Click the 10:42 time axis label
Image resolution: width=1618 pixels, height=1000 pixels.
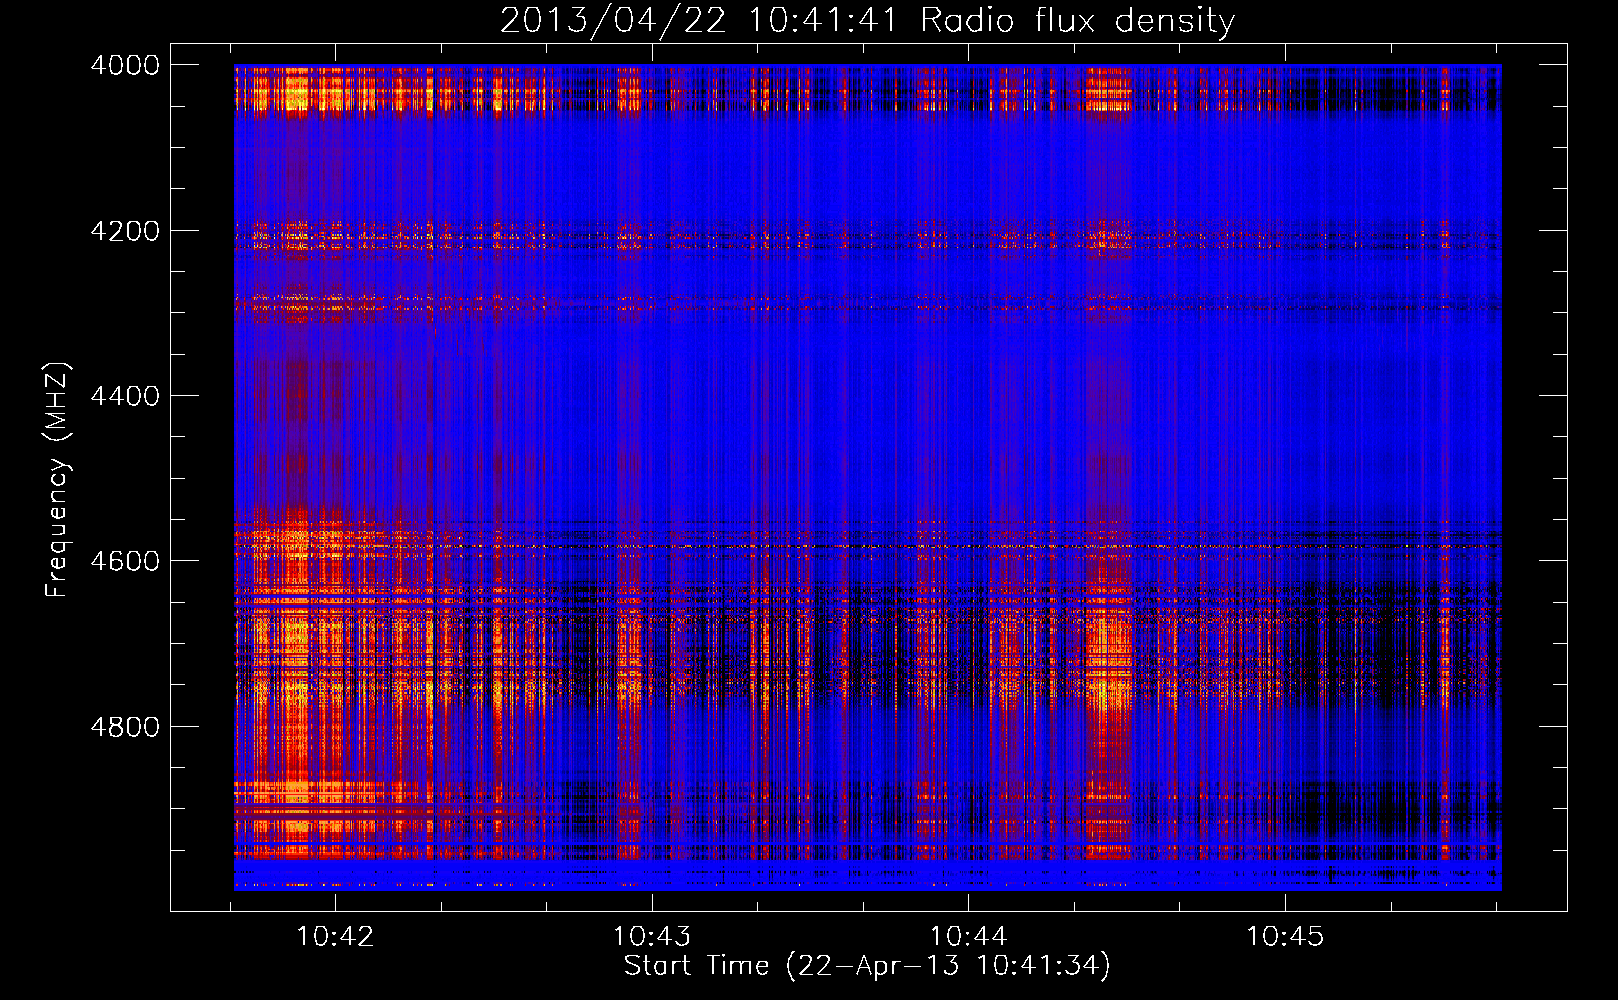(335, 936)
